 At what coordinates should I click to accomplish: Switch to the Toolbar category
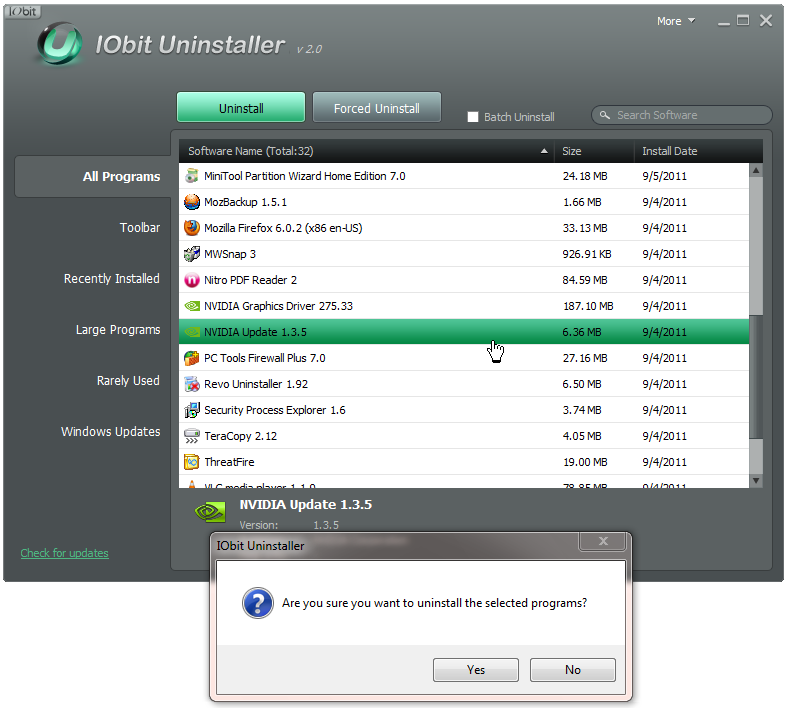coord(140,228)
